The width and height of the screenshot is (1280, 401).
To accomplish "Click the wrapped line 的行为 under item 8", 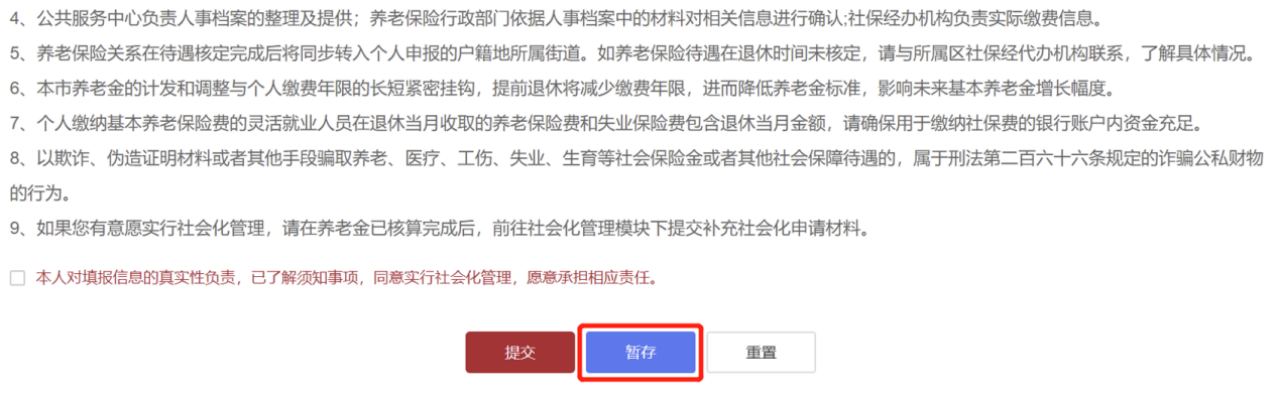I will click(35, 191).
